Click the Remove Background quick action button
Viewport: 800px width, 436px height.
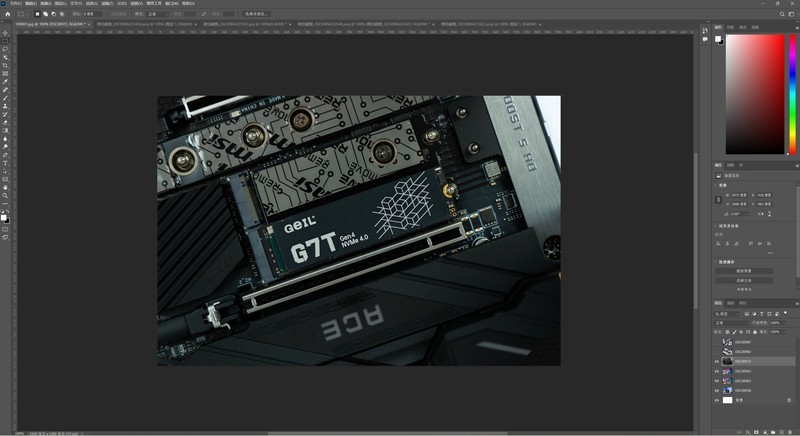click(x=744, y=271)
